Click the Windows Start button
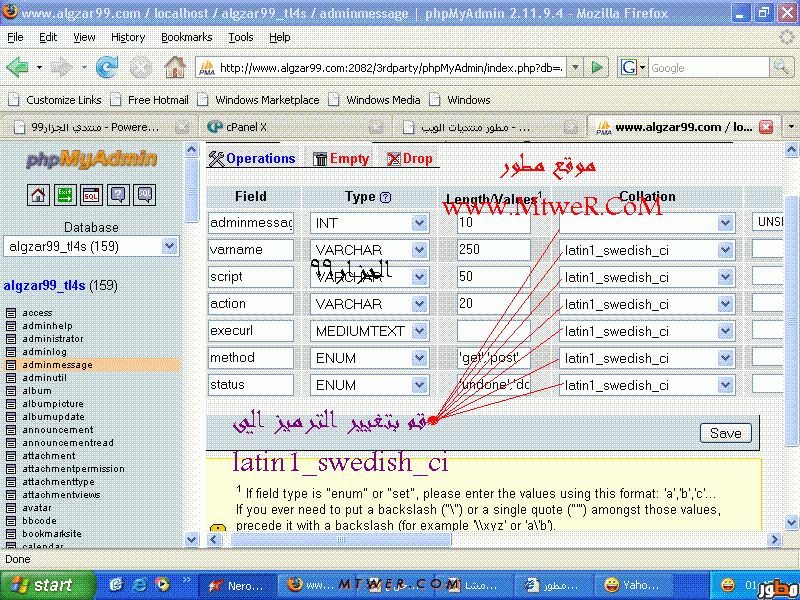800x600 pixels. coord(42,585)
